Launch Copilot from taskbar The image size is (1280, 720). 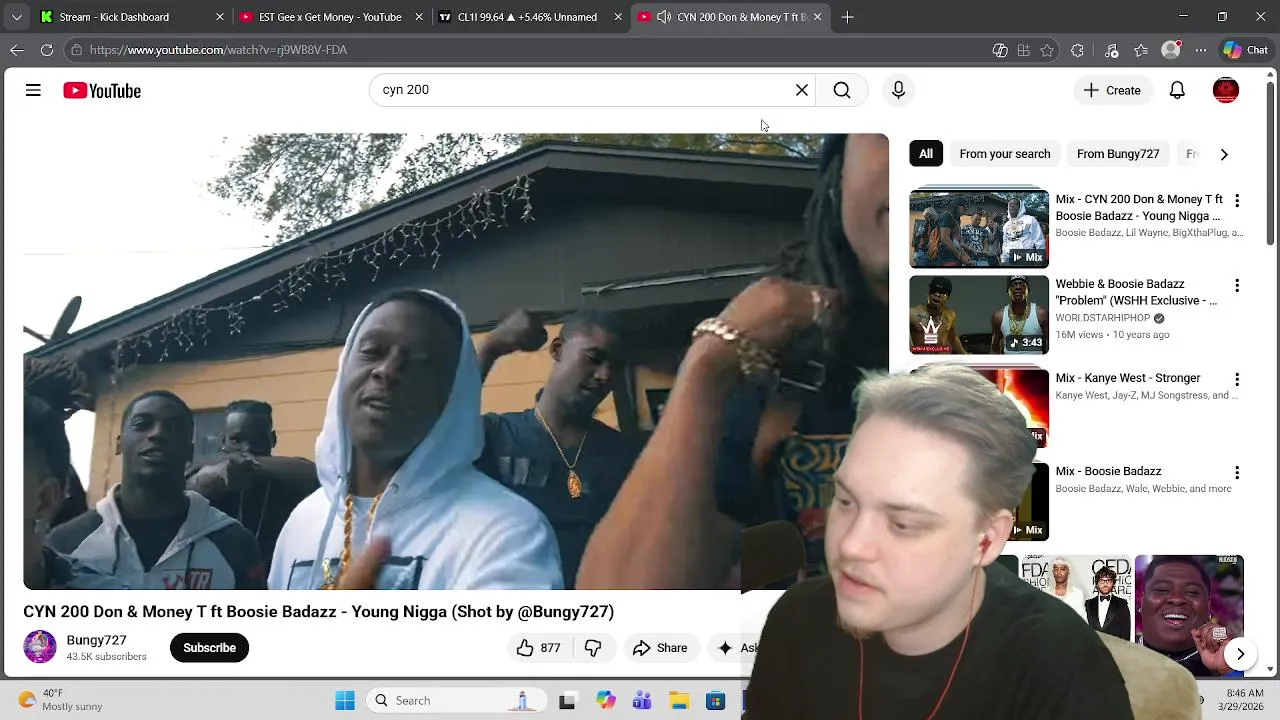click(x=605, y=701)
